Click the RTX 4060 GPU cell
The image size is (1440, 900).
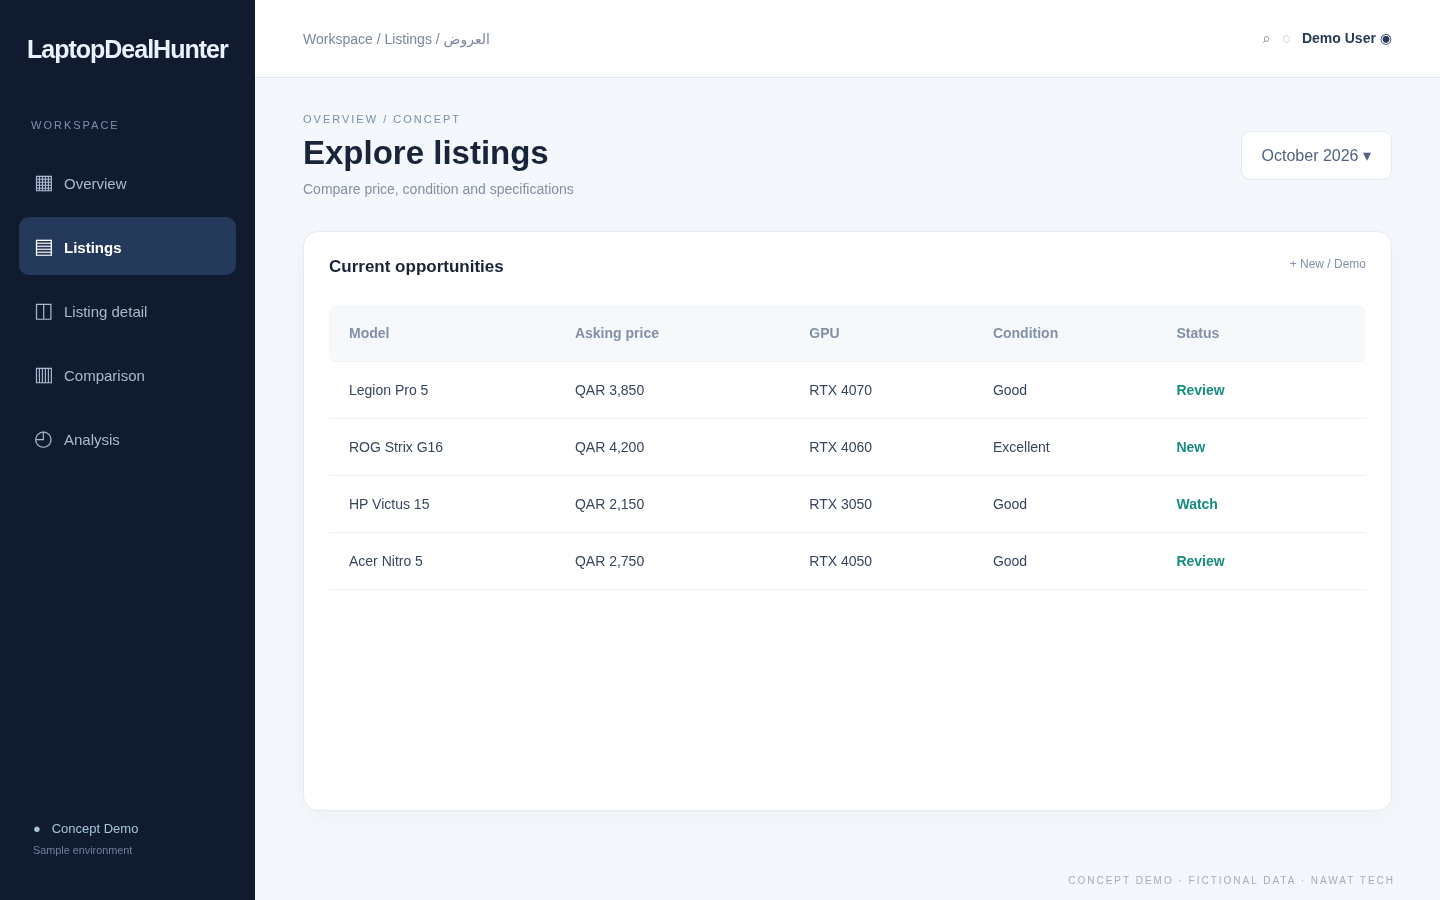click(840, 447)
